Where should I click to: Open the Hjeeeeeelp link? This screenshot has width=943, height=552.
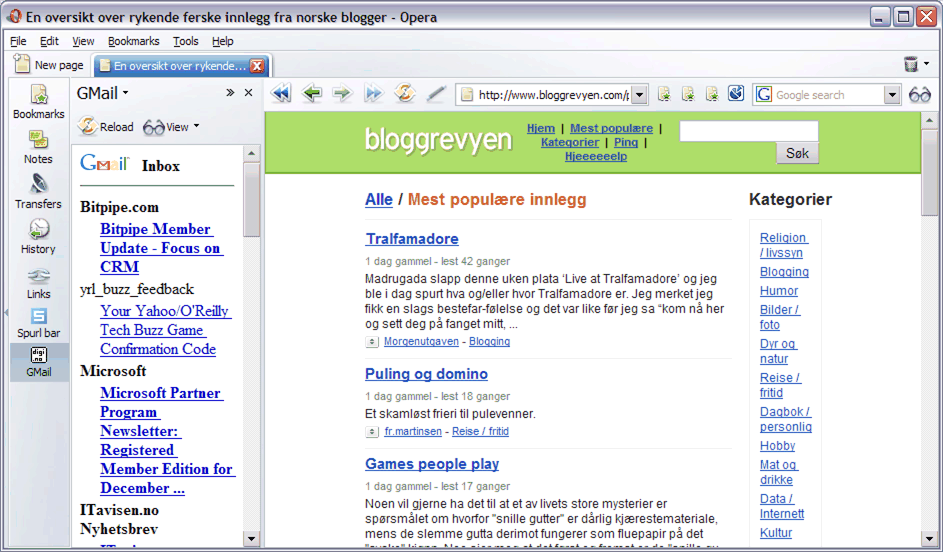click(595, 156)
